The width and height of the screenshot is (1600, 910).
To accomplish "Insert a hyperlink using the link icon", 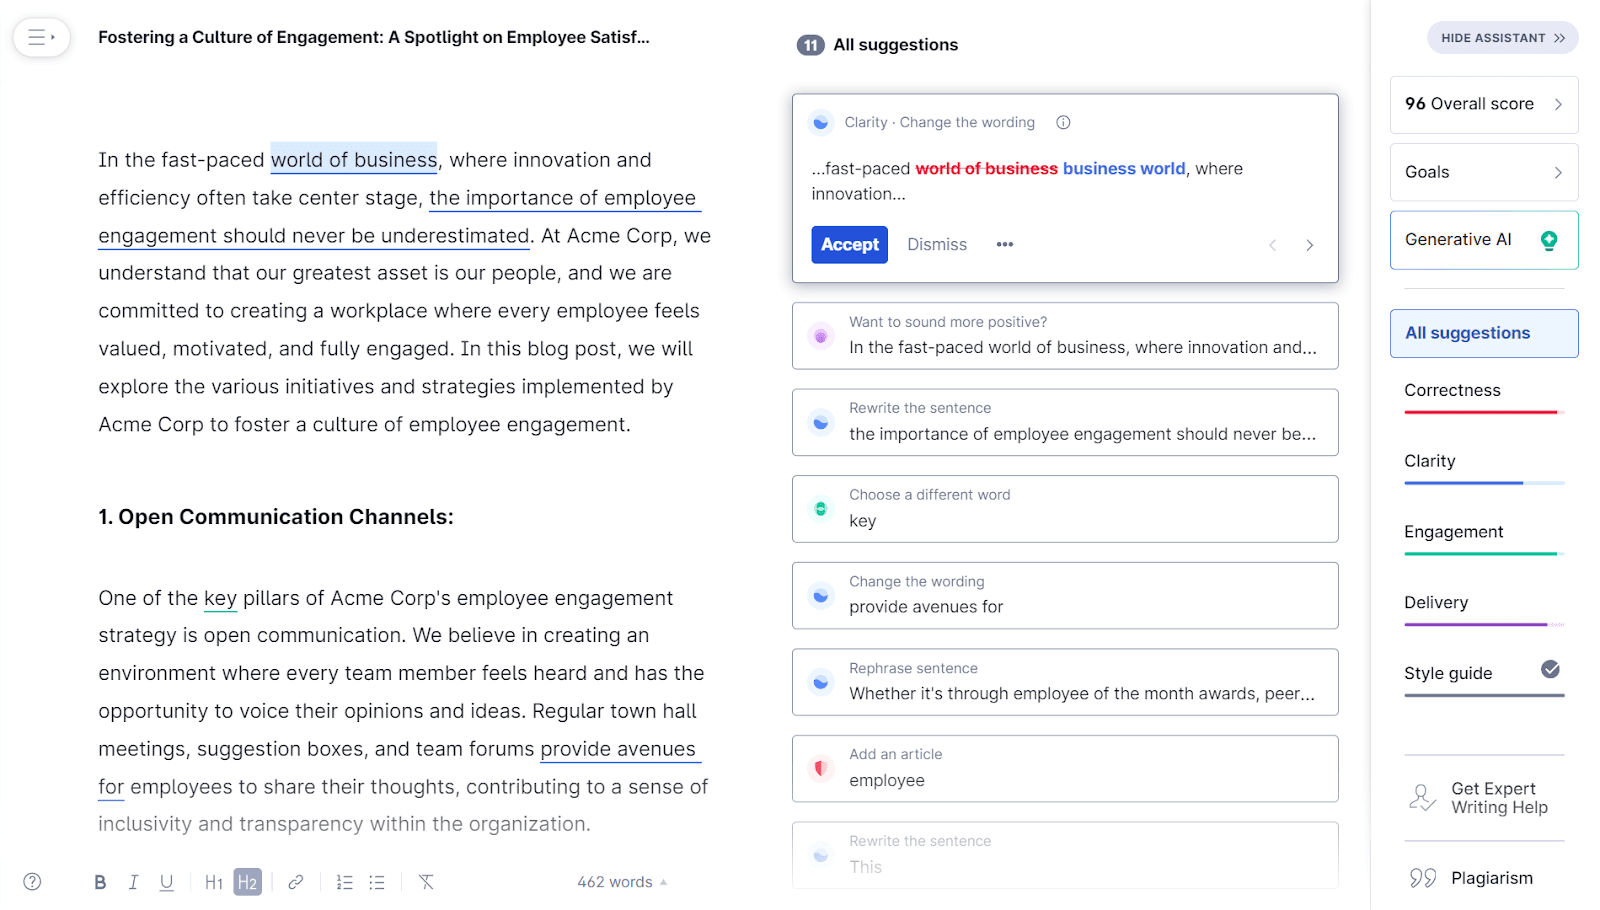I will (295, 881).
